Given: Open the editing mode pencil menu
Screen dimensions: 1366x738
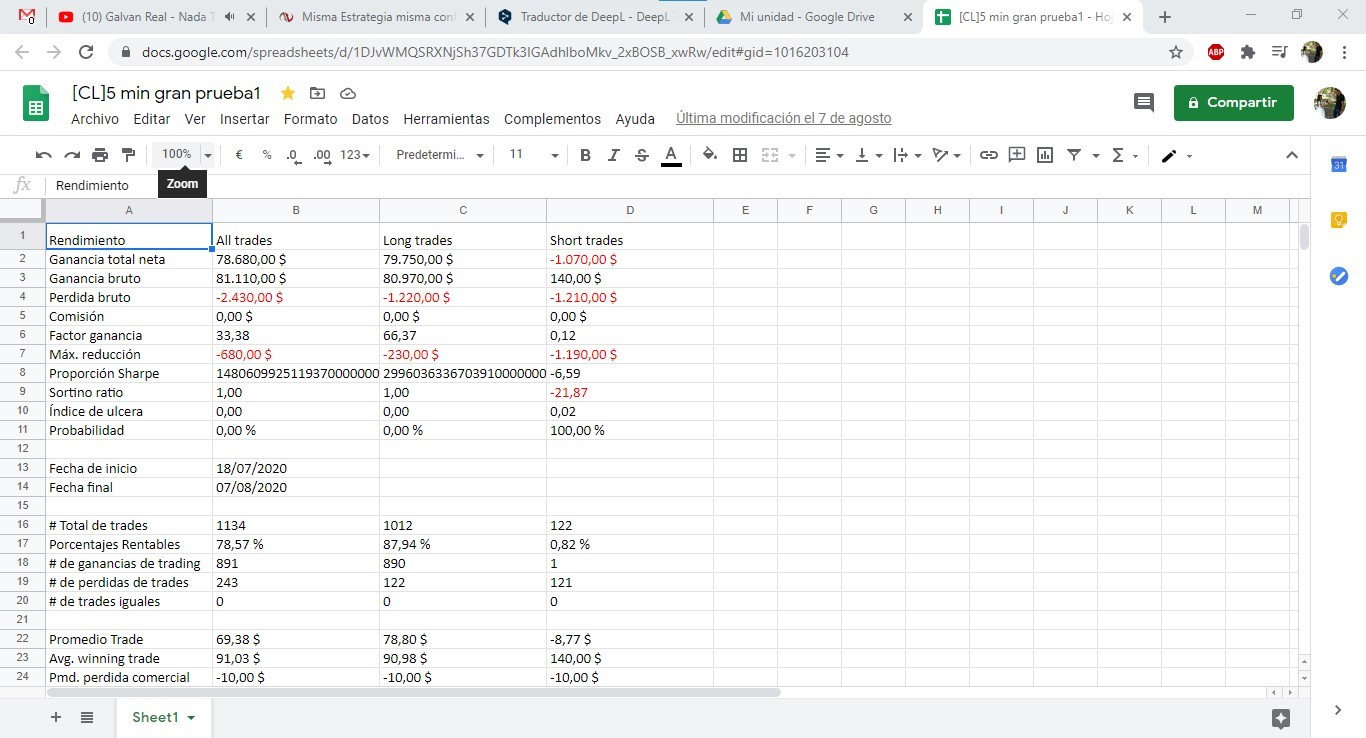Looking at the screenshot, I should (1176, 155).
